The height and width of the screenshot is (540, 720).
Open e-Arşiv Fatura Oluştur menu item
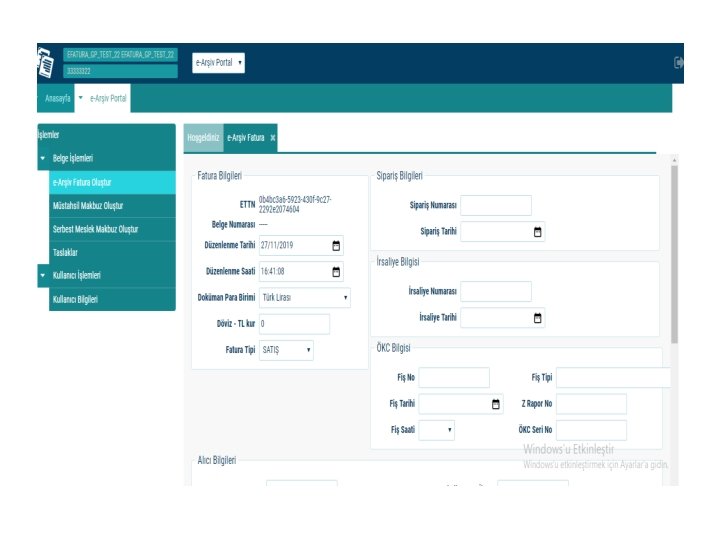(x=112, y=182)
